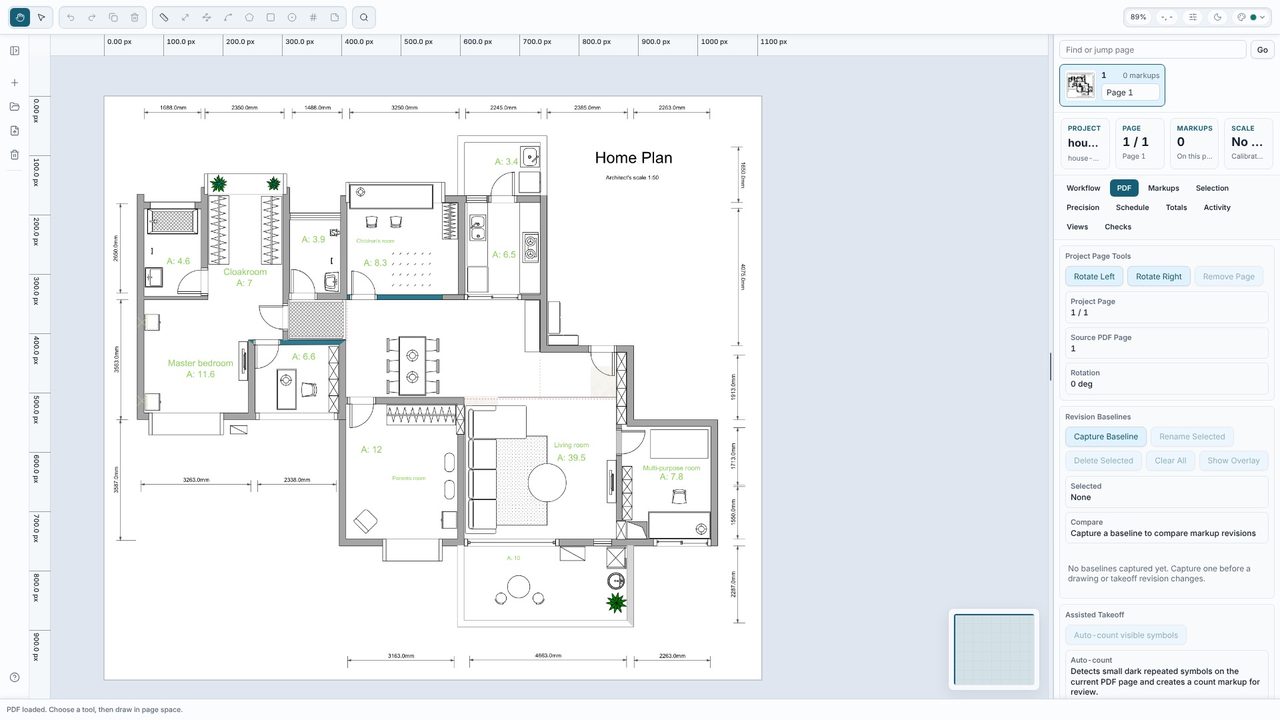1280x720 pixels.
Task: Open the Precision tab
Action: [1083, 208]
